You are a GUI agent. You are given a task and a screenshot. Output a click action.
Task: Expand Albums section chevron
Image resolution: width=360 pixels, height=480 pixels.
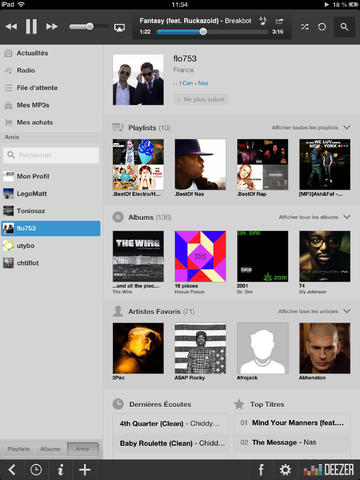click(x=347, y=217)
